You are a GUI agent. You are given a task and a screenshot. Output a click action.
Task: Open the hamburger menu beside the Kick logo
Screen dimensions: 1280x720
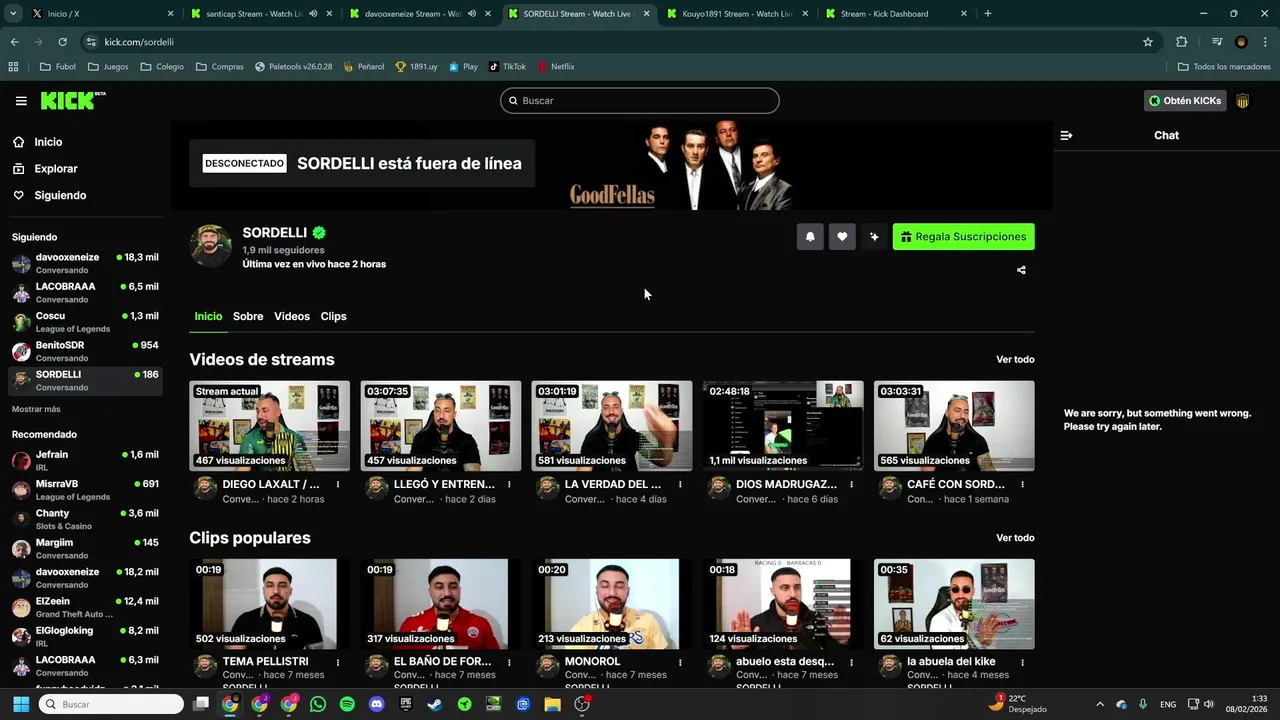[x=21, y=101]
